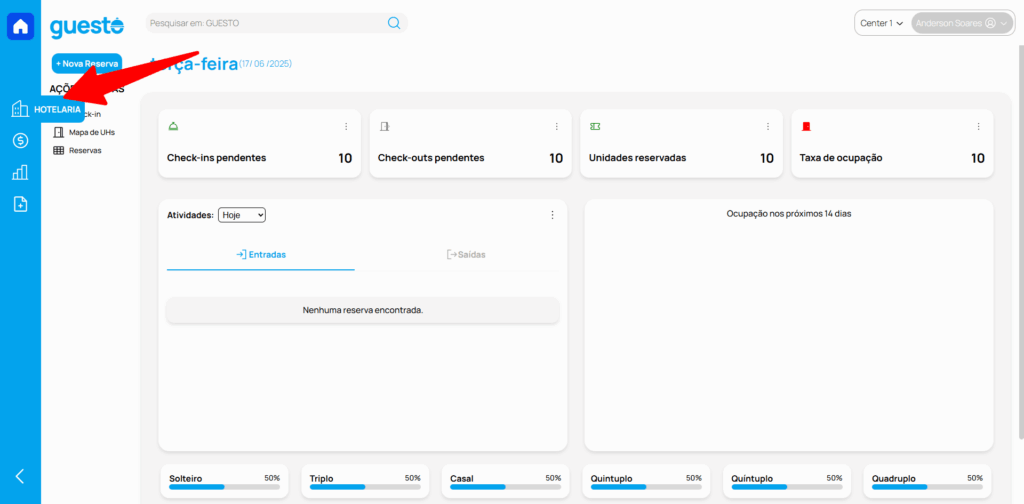The image size is (1024, 504).
Task: Switch to the Saídas tab
Action: click(466, 255)
